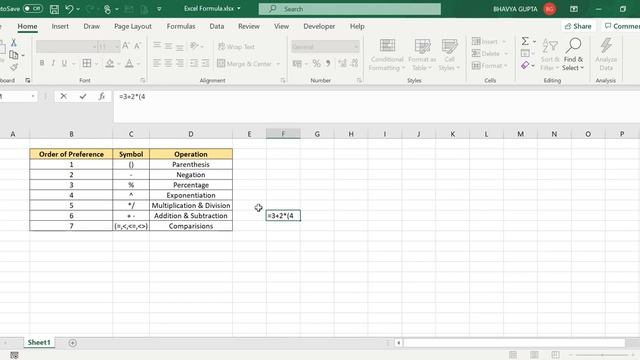This screenshot has width=640, height=360.
Task: Click the Format Painter brush icon
Action: [14, 66]
